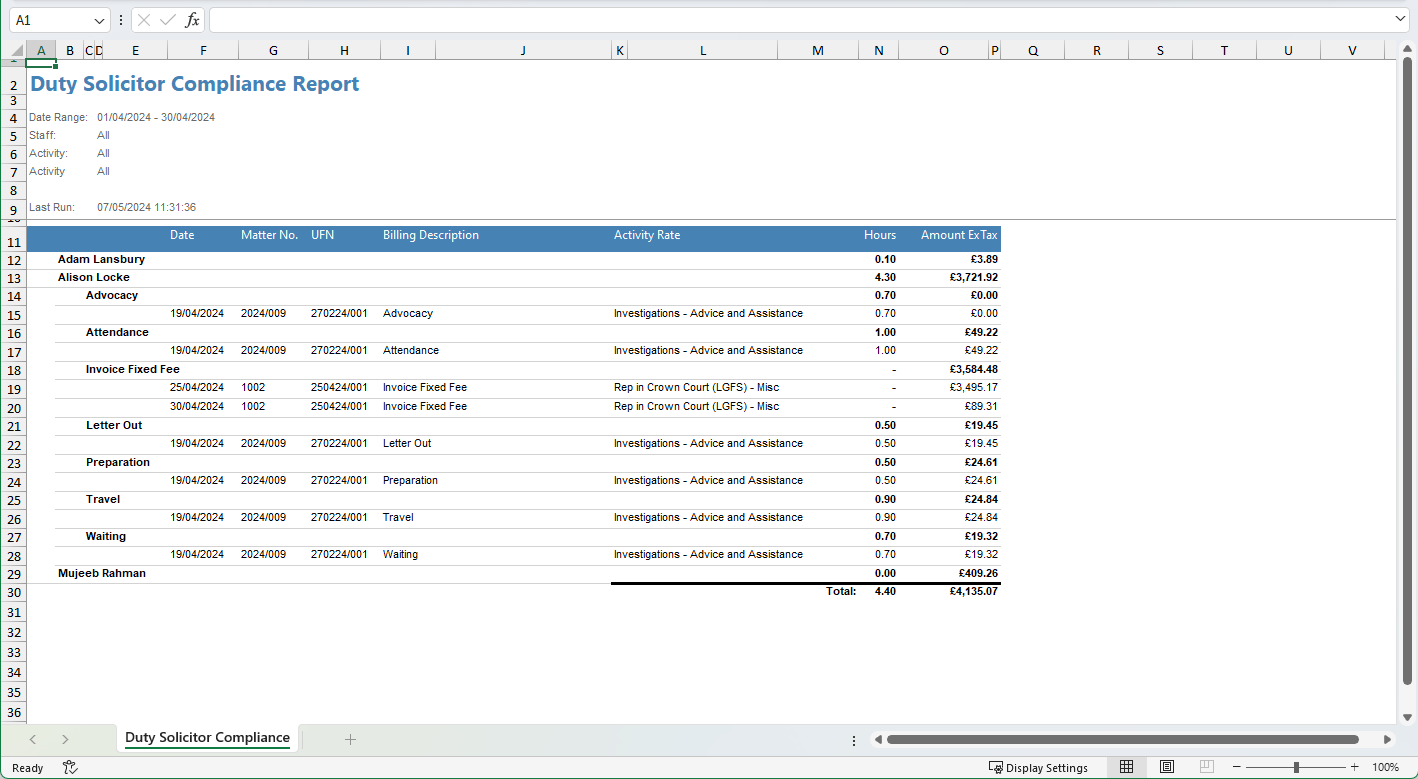Select the Duty Solicitor Compliance sheet tab
This screenshot has height=779, width=1418.
coord(207,738)
